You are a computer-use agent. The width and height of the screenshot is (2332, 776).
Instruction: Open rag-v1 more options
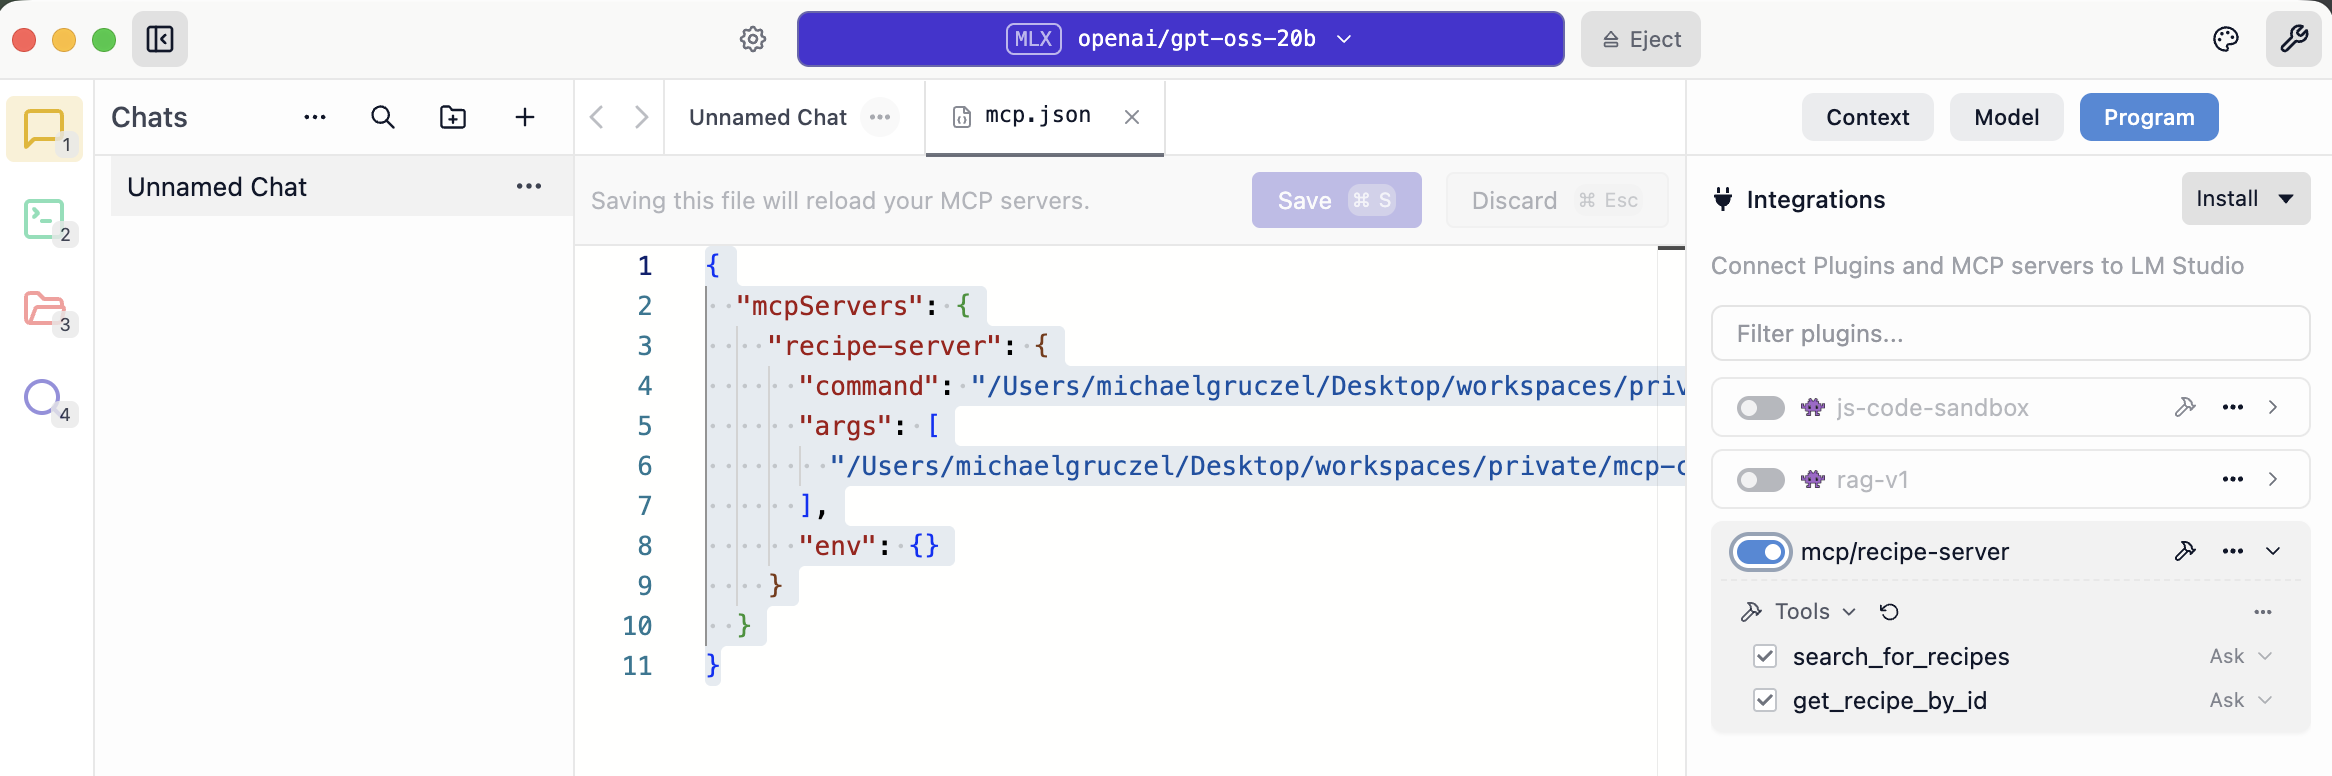tap(2233, 479)
